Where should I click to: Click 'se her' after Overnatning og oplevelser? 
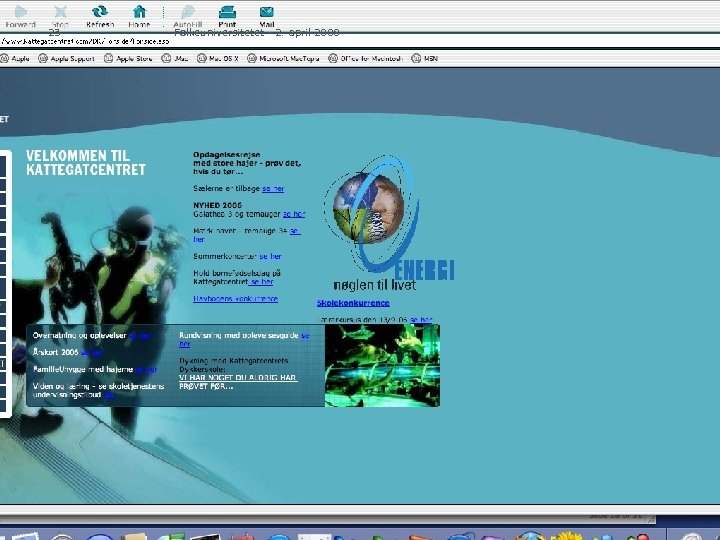pos(140,336)
